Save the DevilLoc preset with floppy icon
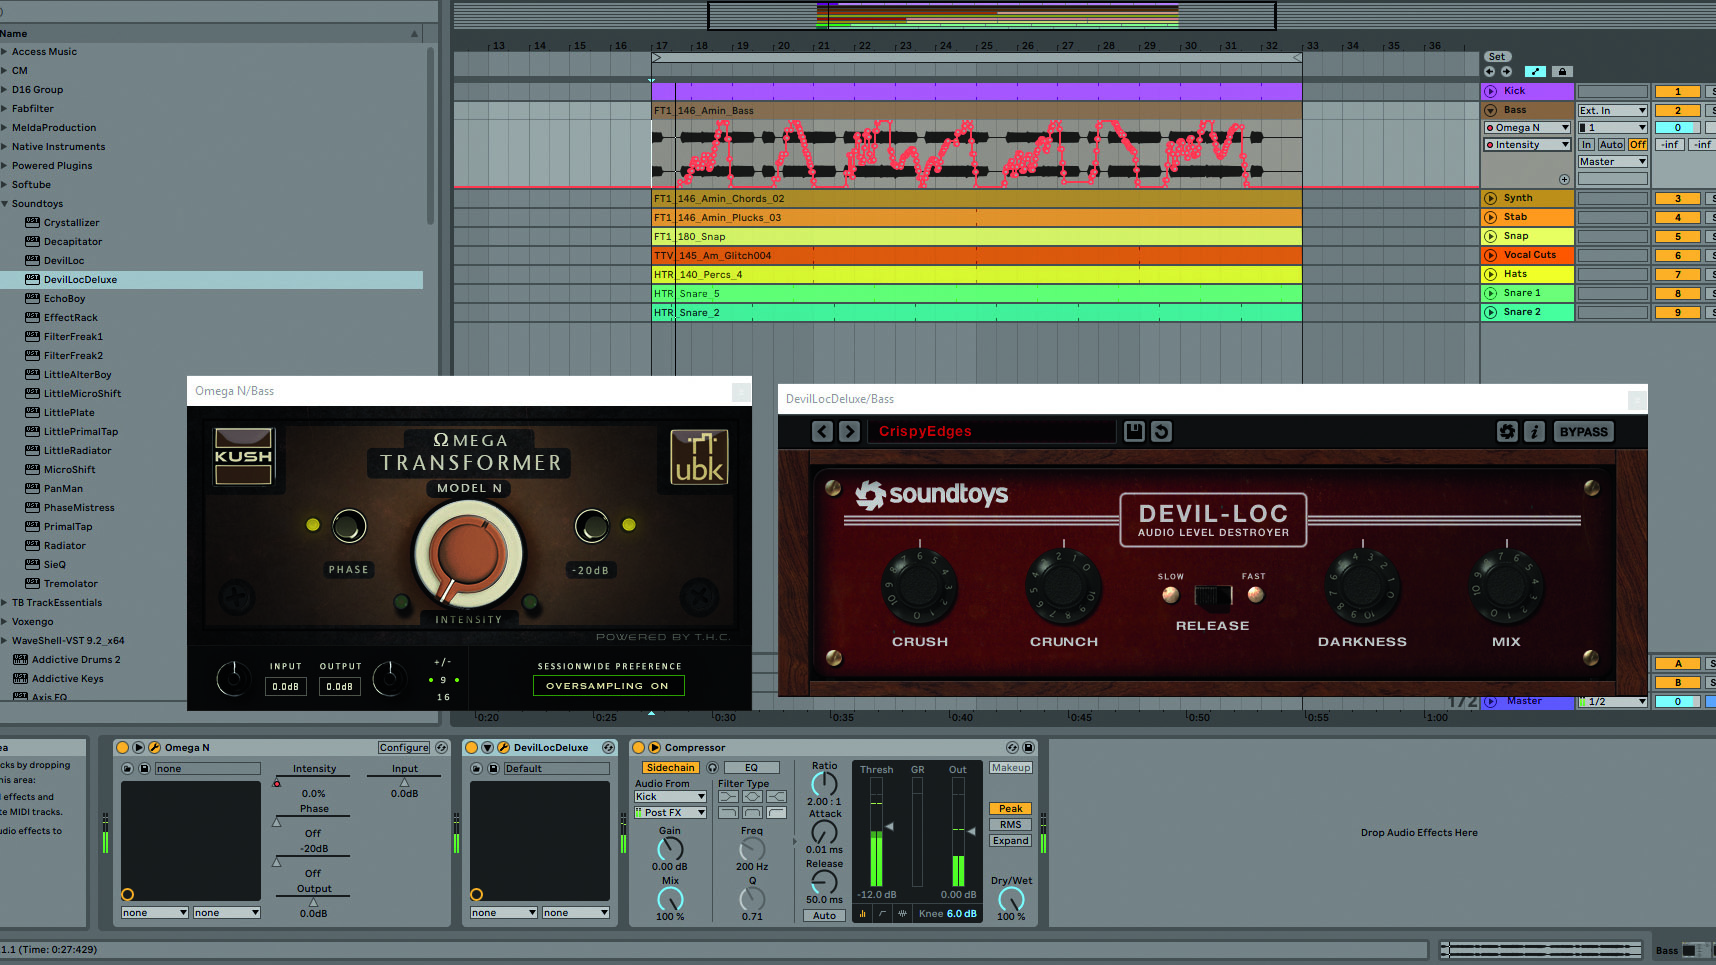This screenshot has height=965, width=1716. click(x=1134, y=432)
